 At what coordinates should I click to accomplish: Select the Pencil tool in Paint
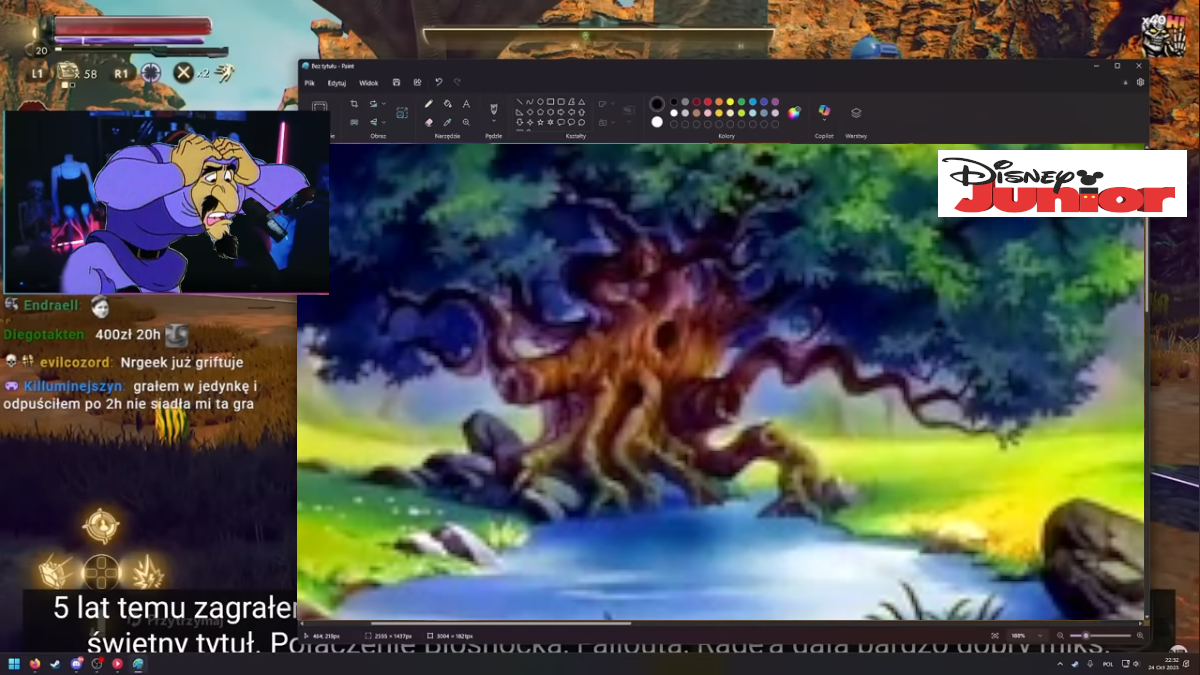(x=428, y=103)
